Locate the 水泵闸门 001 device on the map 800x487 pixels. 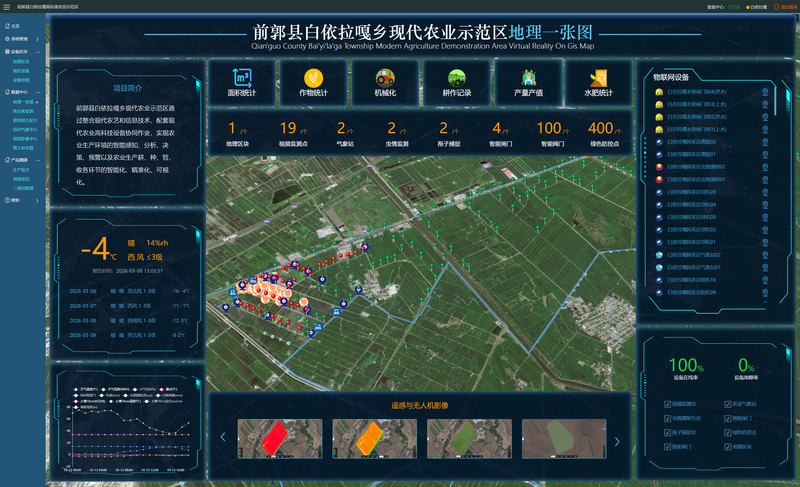765,130
